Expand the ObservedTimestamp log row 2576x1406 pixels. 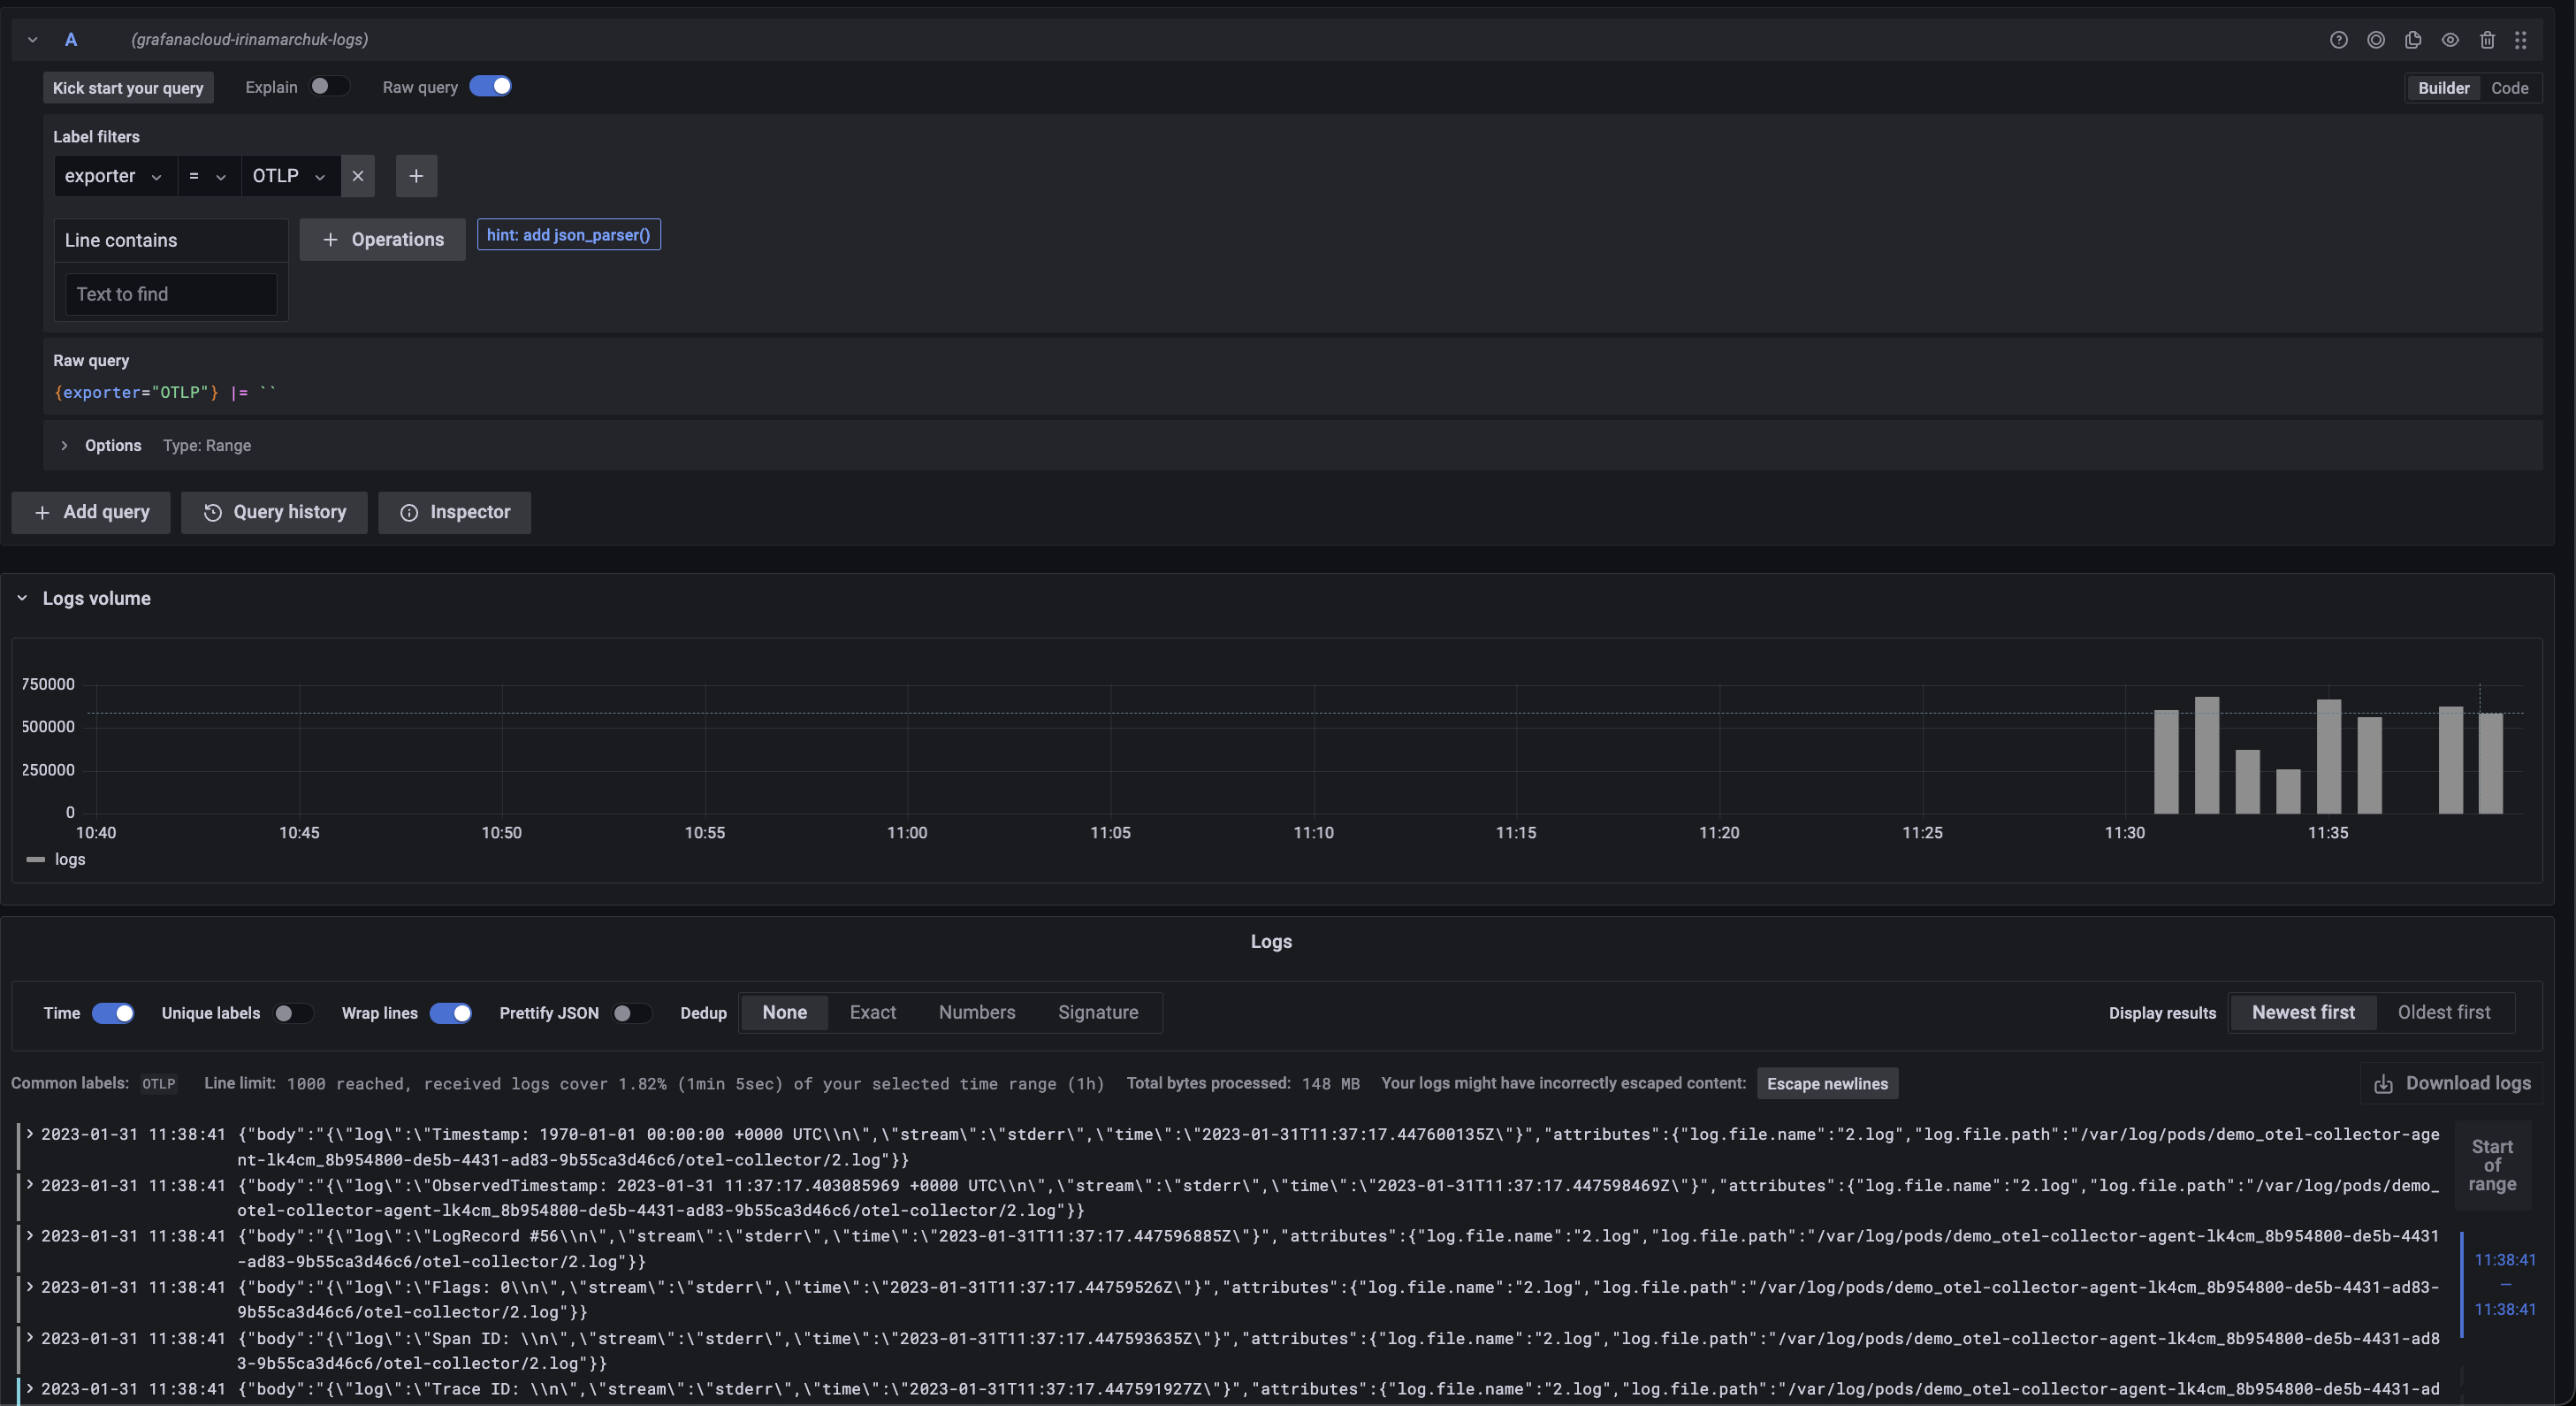(x=30, y=1185)
